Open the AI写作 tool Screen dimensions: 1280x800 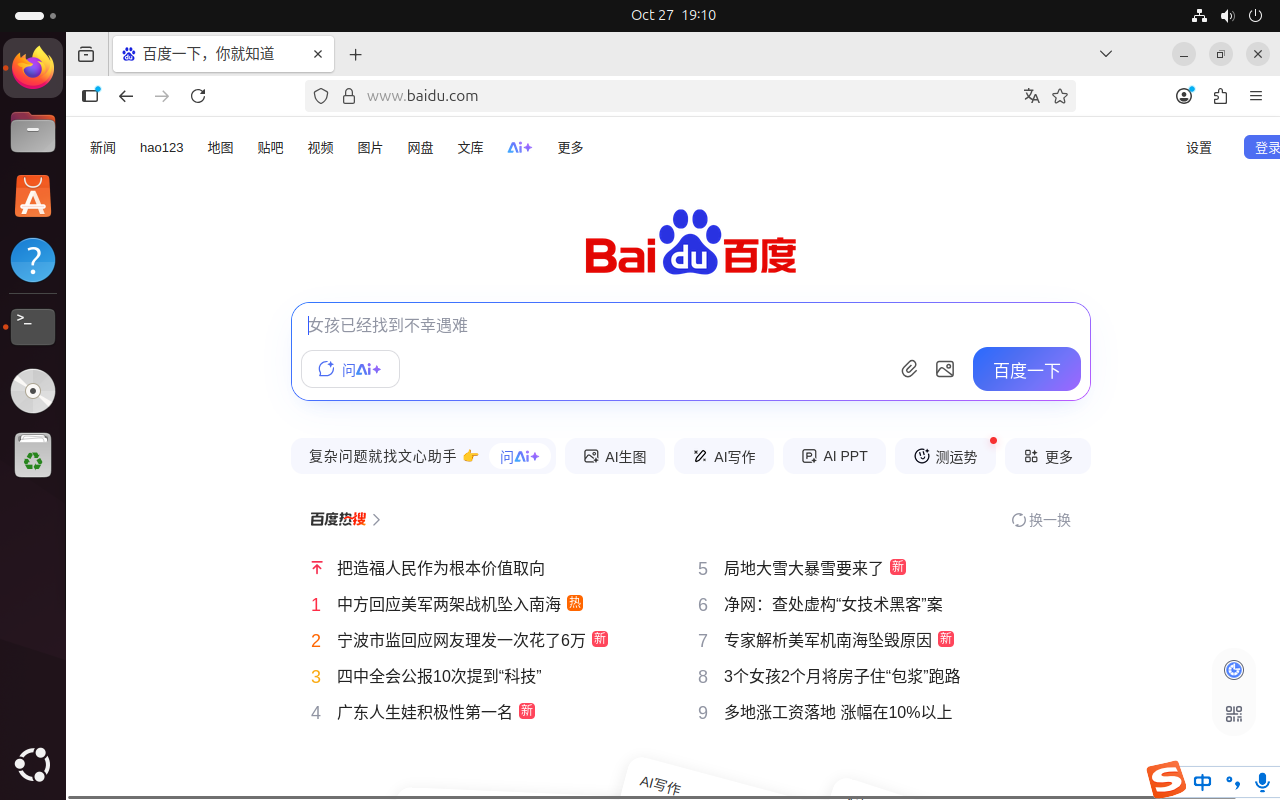(724, 456)
